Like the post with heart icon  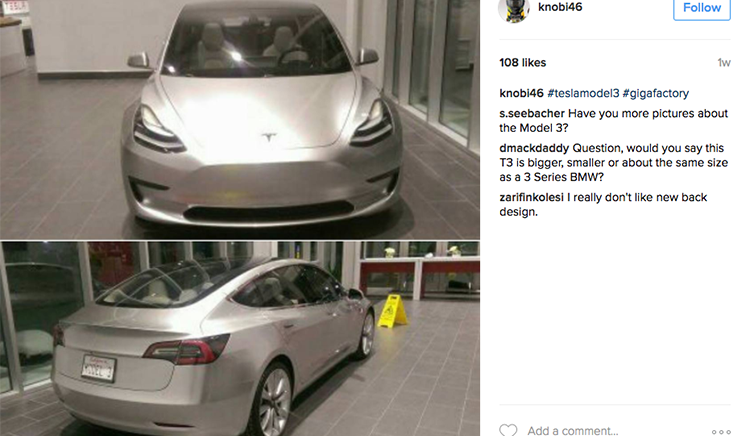pos(508,430)
